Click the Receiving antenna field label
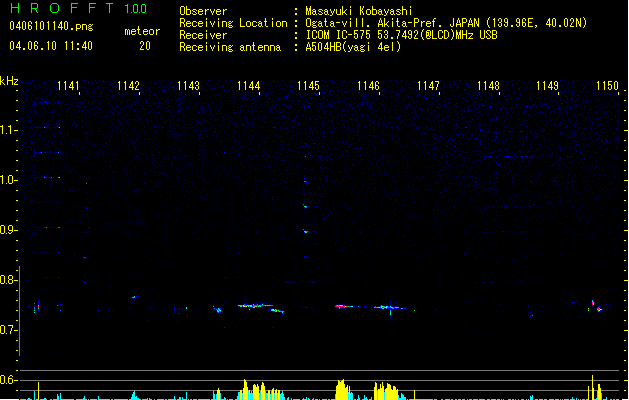Screen dimensions: 629x400 pos(230,47)
